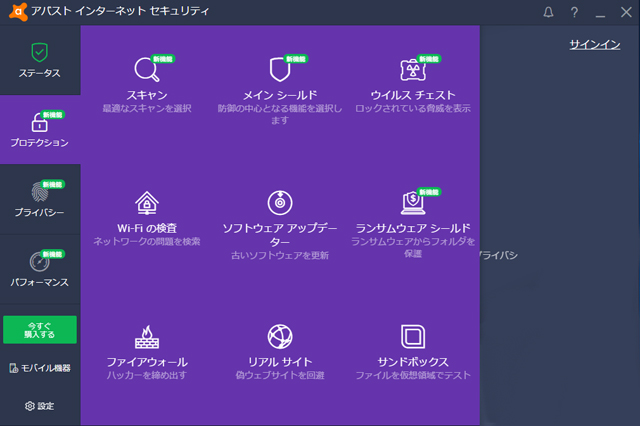The width and height of the screenshot is (640, 426).
Task: Click description 偽ウェブサイトを回避
Action: [280, 375]
